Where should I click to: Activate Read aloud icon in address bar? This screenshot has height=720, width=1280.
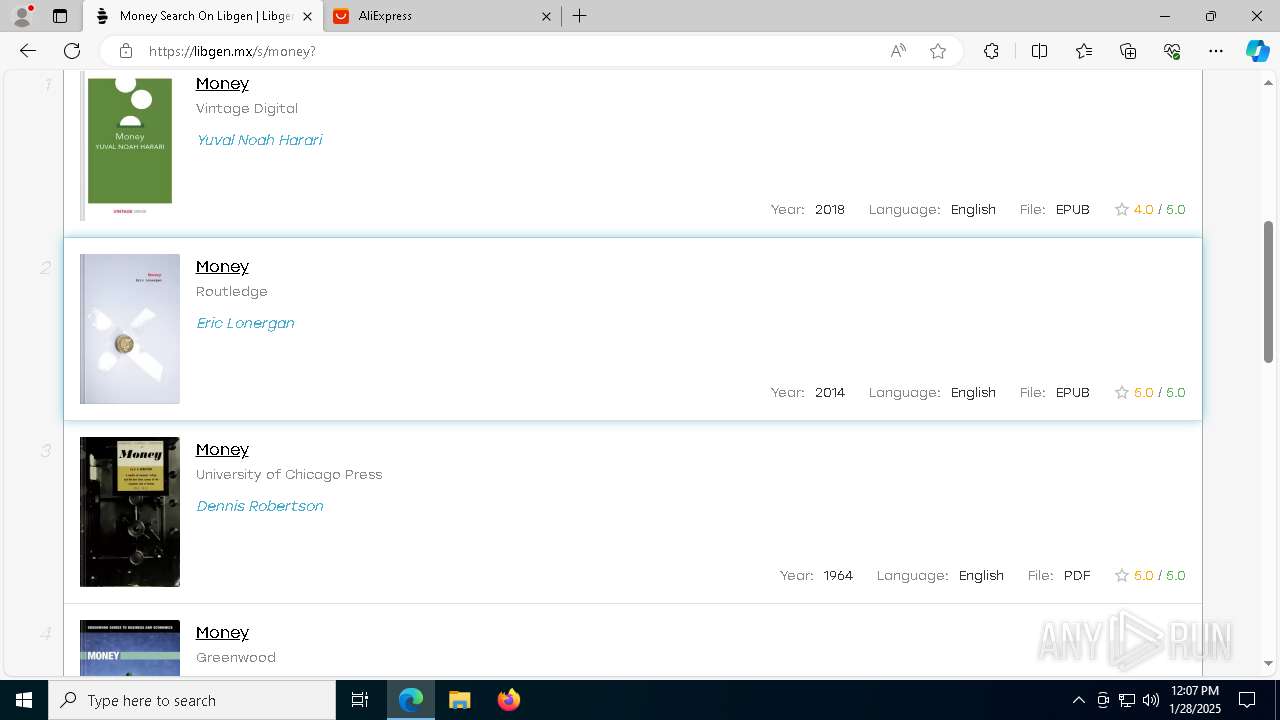click(x=898, y=51)
